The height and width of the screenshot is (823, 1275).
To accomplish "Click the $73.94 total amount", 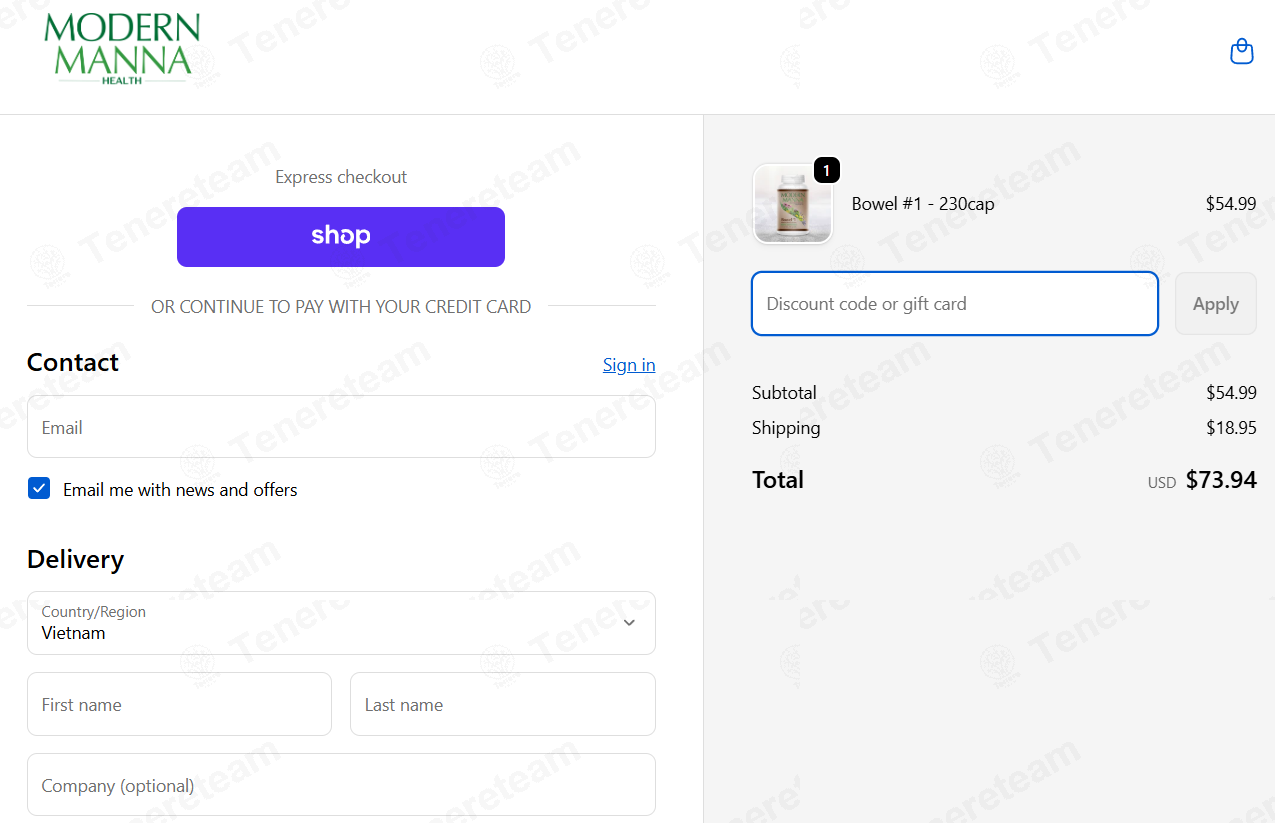I will point(1221,480).
